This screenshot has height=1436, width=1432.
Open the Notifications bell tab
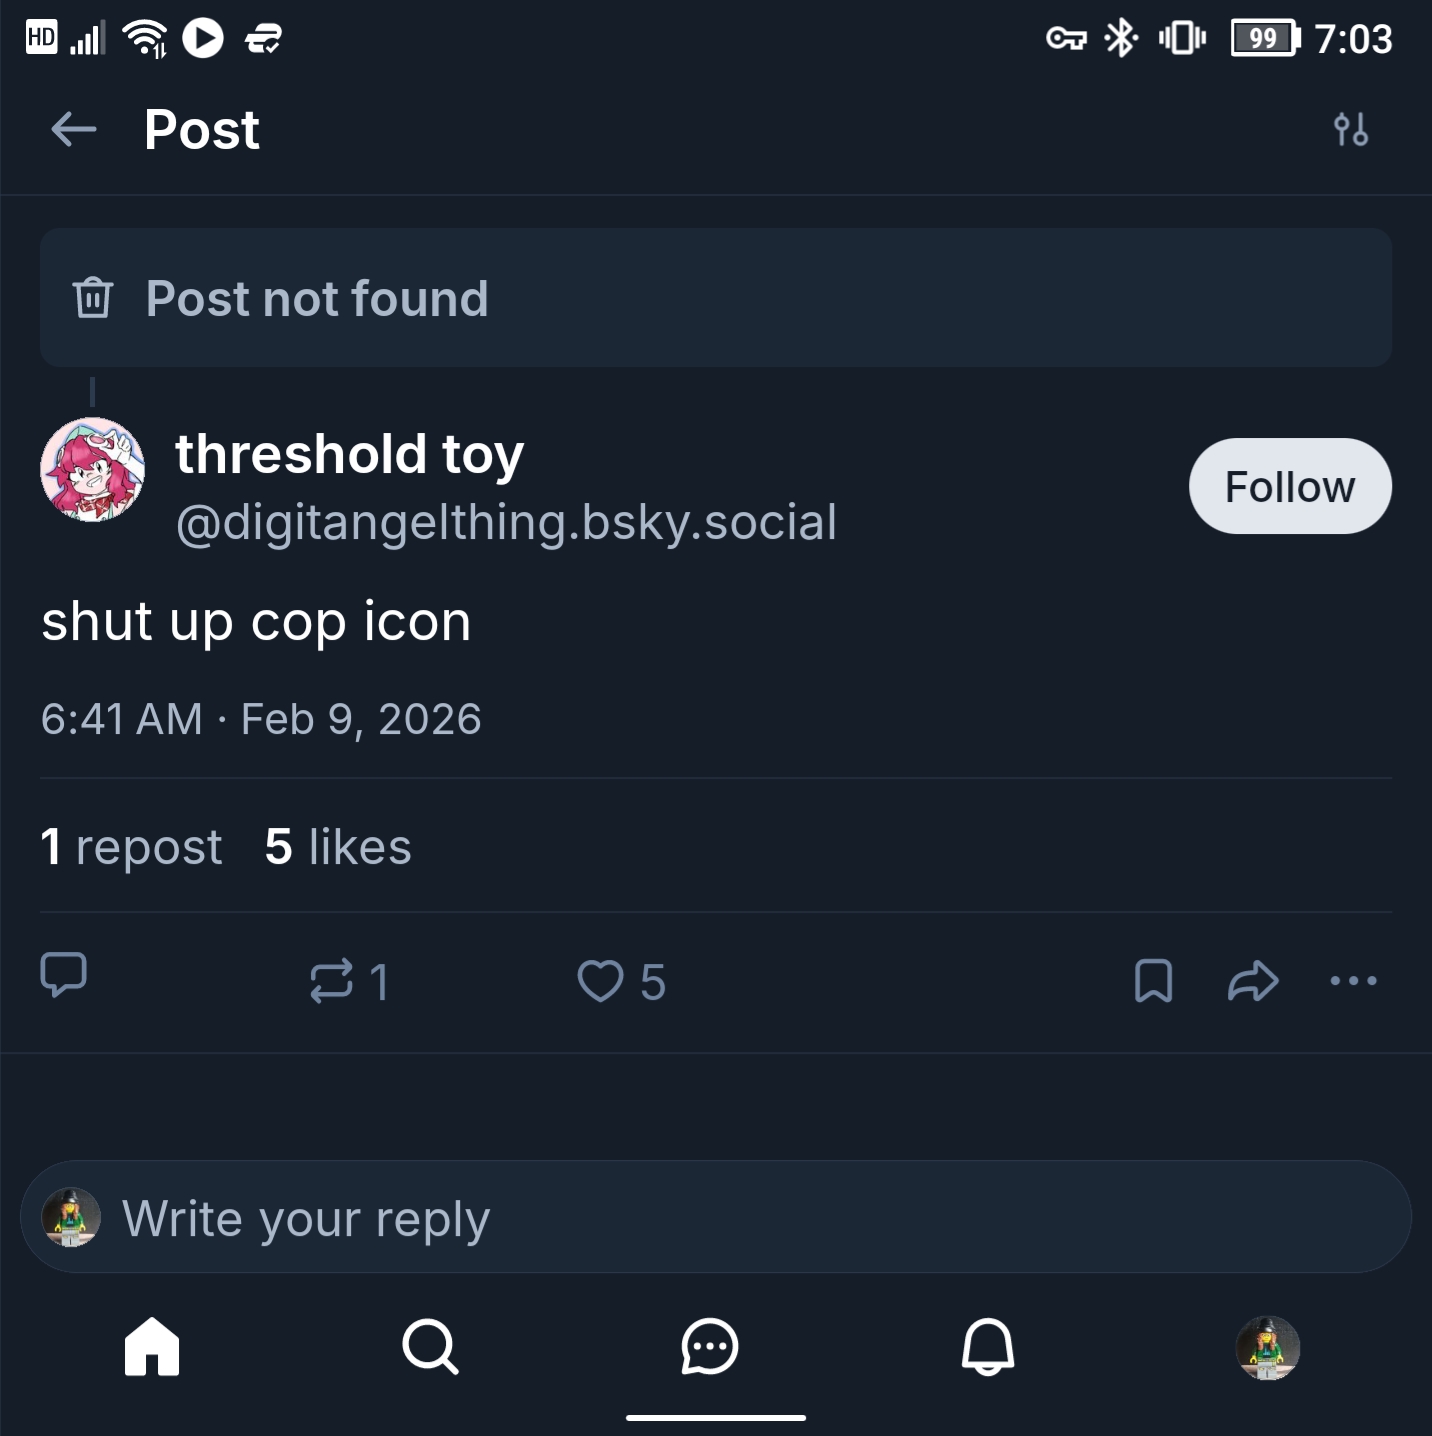pos(988,1346)
